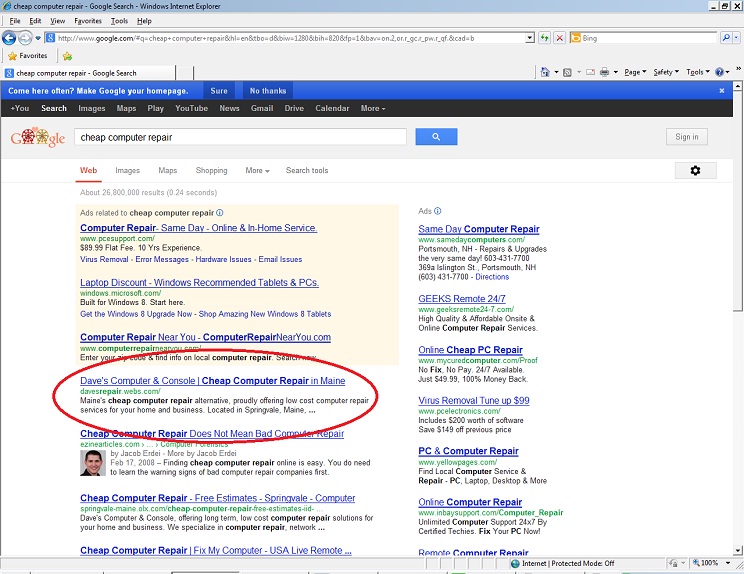The width and height of the screenshot is (744, 574).
Task: Click the scrollbar down arrow
Action: click(737, 551)
